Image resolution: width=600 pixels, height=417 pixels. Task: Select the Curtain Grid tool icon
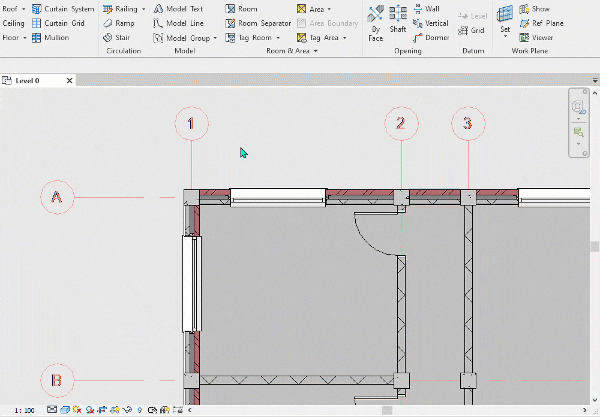click(x=37, y=23)
